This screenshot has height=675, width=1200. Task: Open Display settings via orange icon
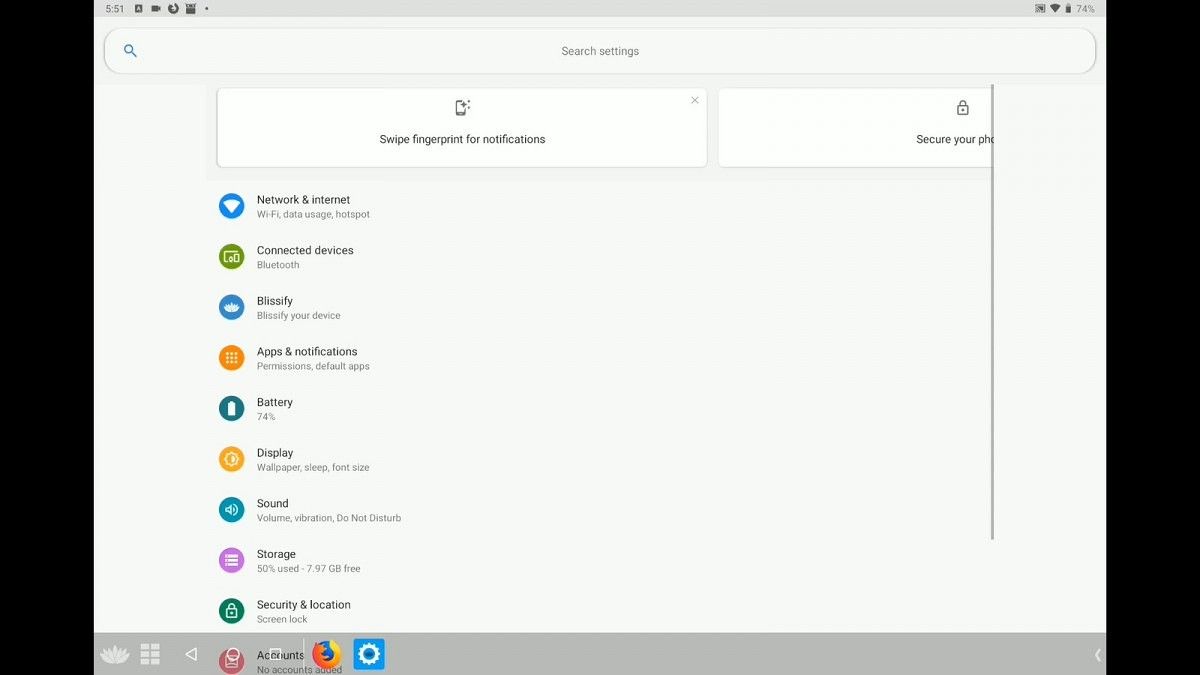[x=231, y=459]
